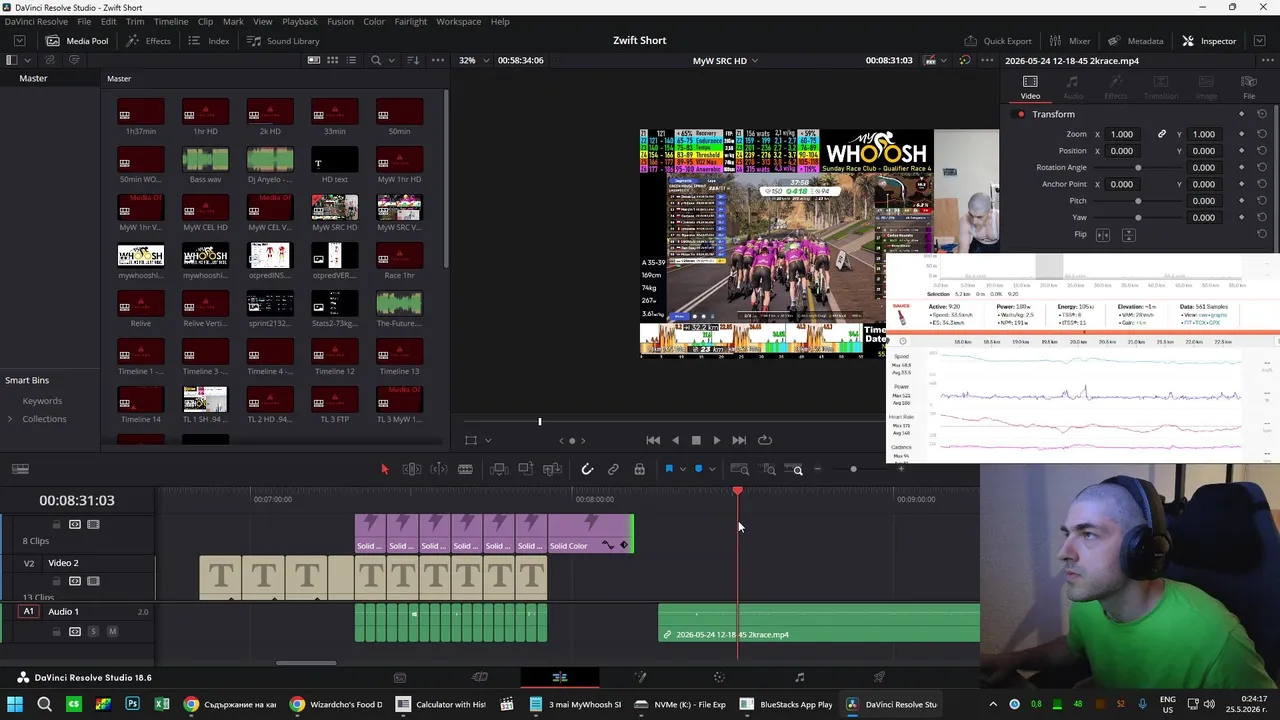
Task: Click the Quick Export button
Action: [998, 41]
